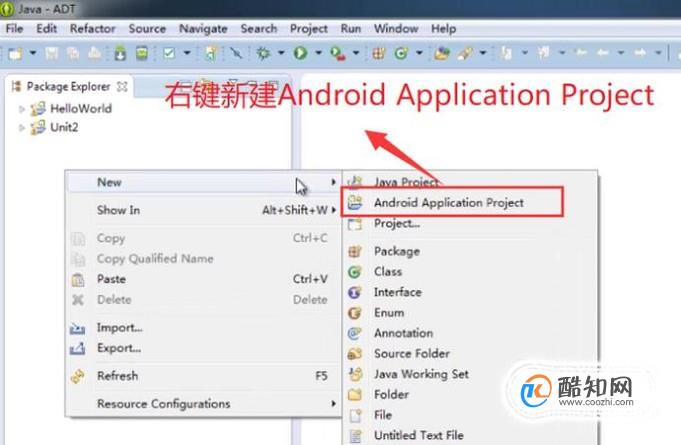Select Java Project in New submenu
This screenshot has width=681, height=445.
470,182
